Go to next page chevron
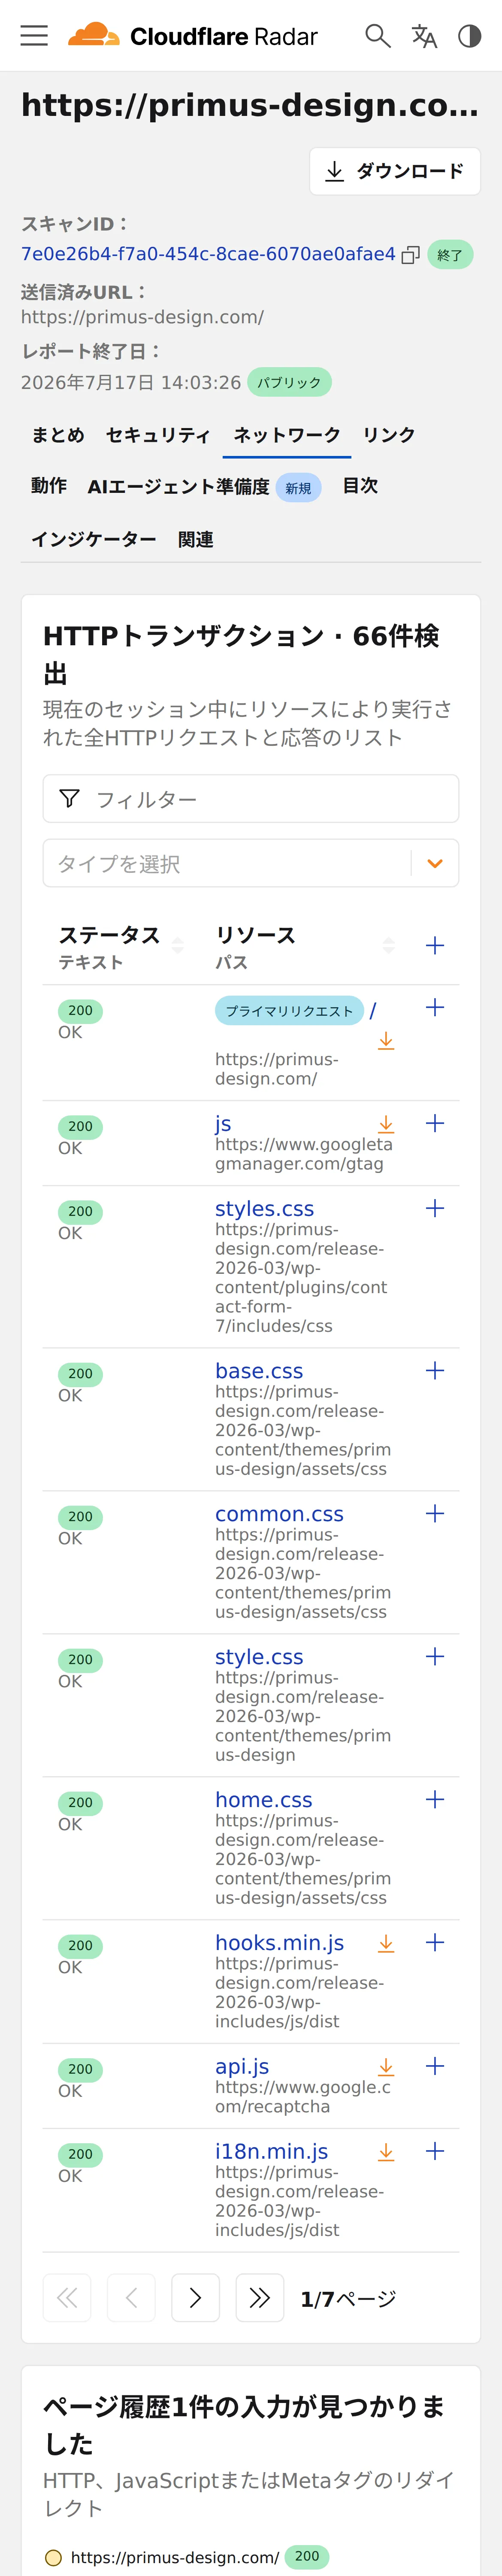Viewport: 502px width, 2576px height. (x=195, y=2298)
